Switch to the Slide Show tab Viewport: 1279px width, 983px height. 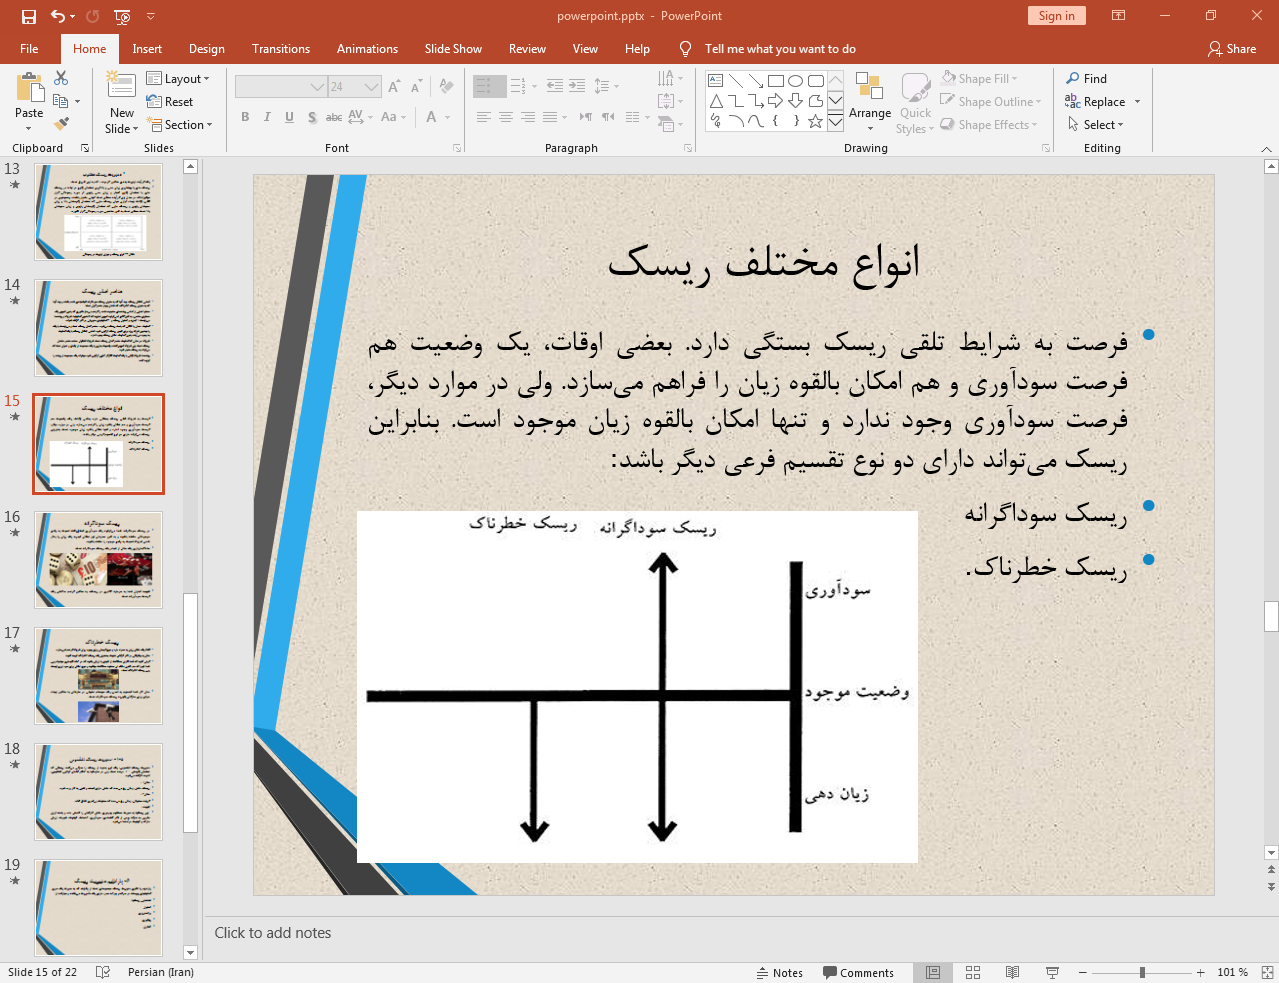click(453, 48)
